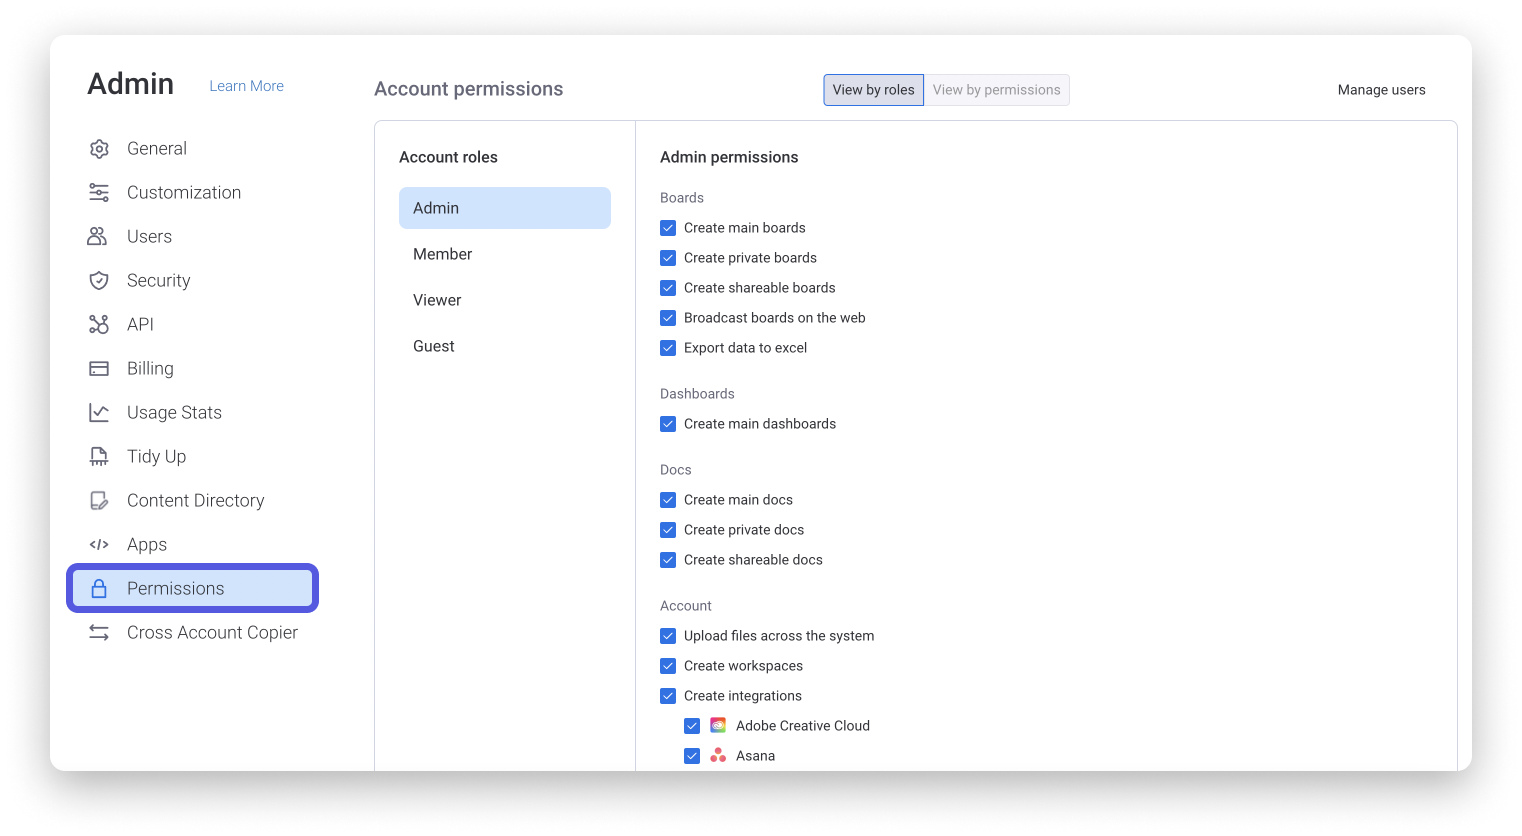Toggle Create private docs checkbox
The height and width of the screenshot is (836, 1522).
[668, 530]
